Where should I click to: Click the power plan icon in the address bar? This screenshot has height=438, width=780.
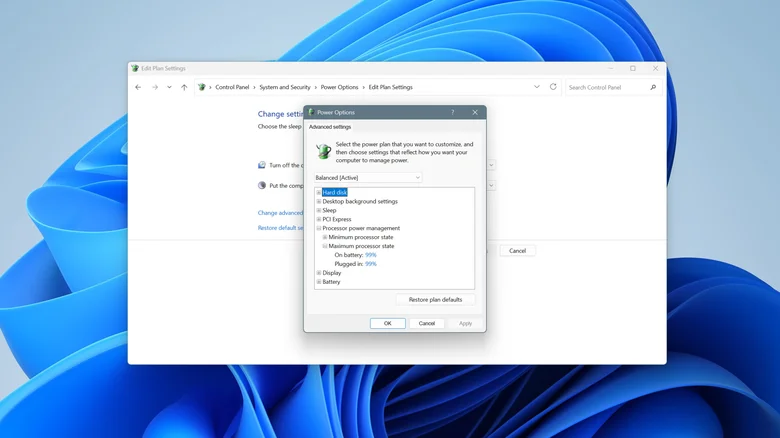click(201, 87)
